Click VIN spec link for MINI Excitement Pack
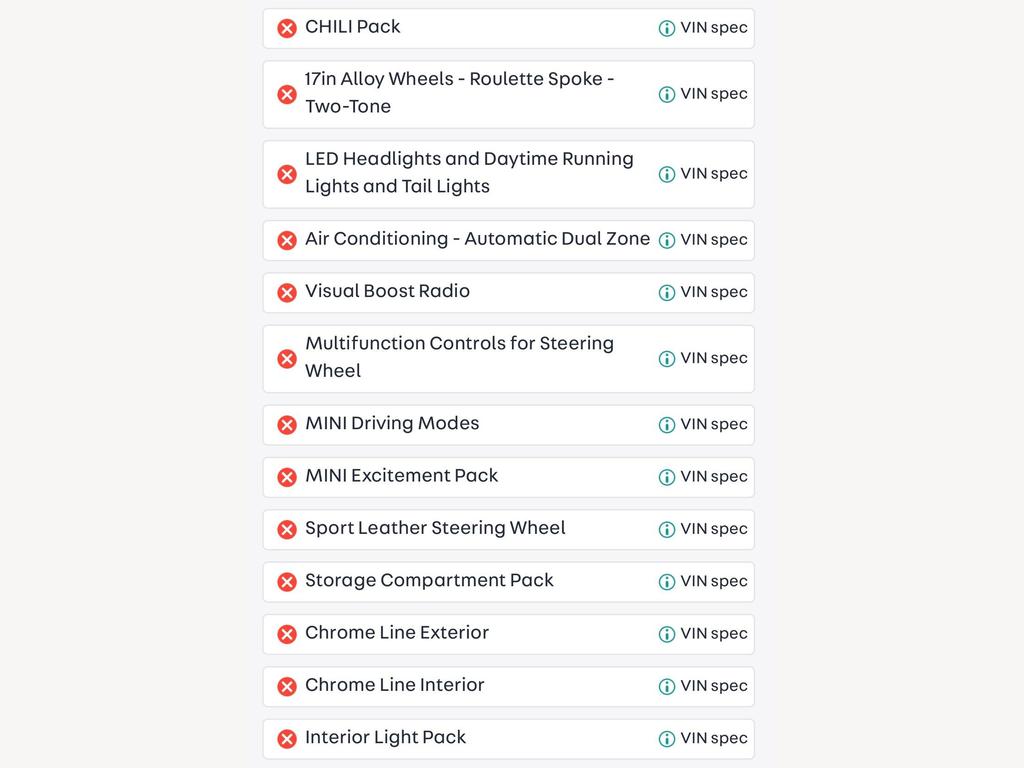The width and height of the screenshot is (1024, 768). (714, 477)
